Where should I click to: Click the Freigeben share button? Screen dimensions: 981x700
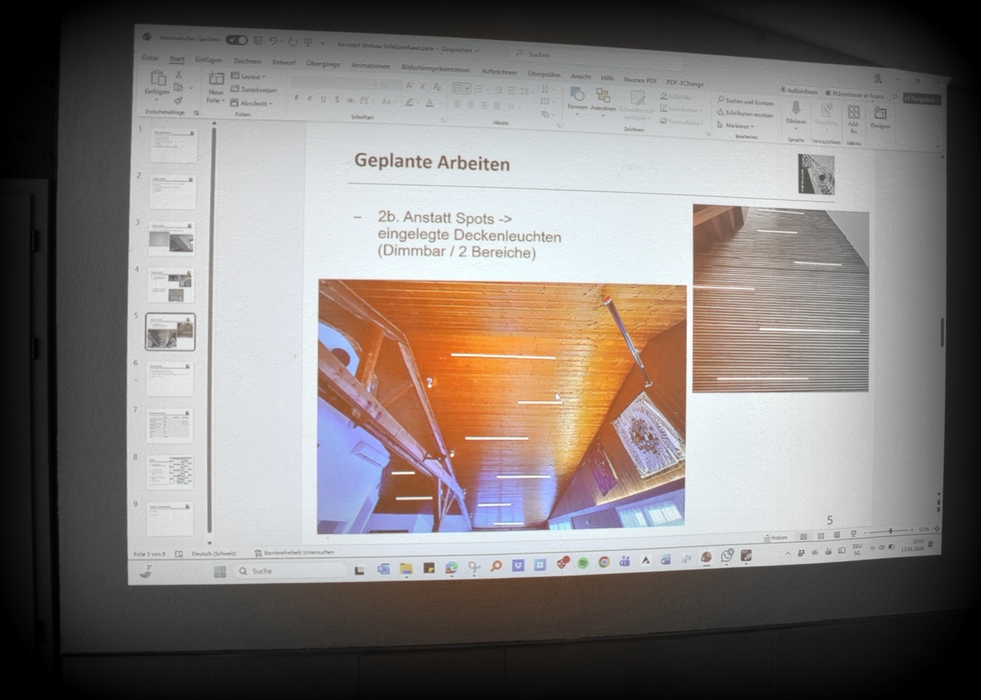point(921,99)
